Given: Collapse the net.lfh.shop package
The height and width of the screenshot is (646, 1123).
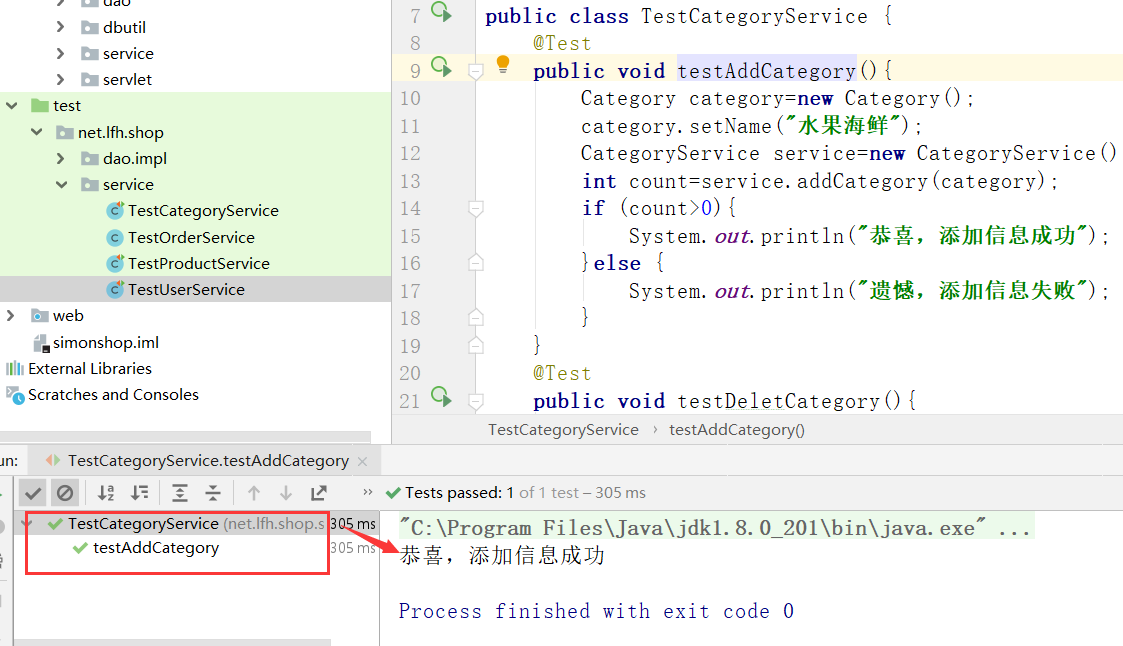Looking at the screenshot, I should pyautogui.click(x=37, y=132).
